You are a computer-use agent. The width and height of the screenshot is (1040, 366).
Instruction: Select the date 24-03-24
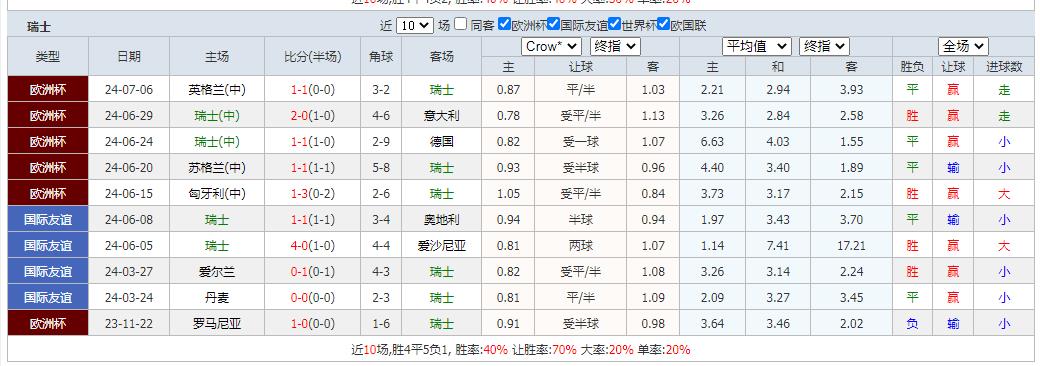[129, 298]
